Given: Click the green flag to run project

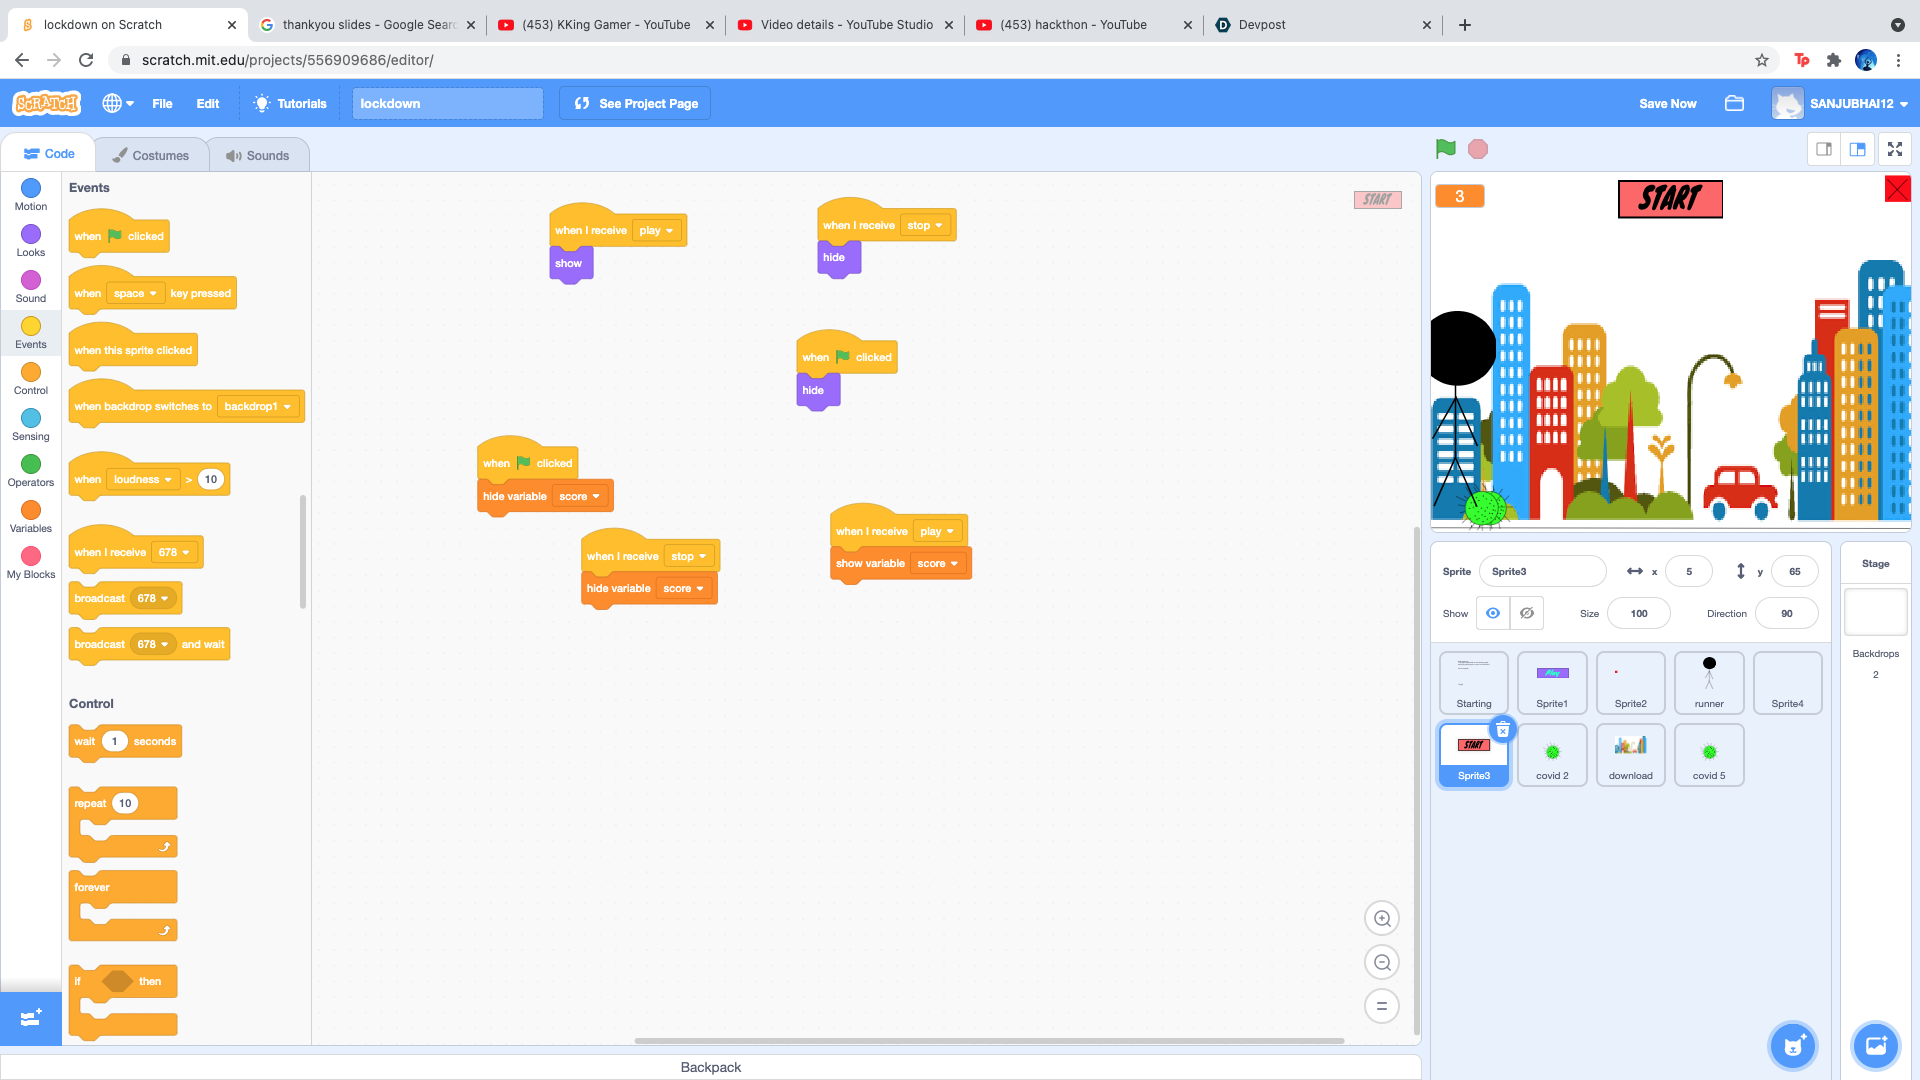Looking at the screenshot, I should tap(1445, 149).
